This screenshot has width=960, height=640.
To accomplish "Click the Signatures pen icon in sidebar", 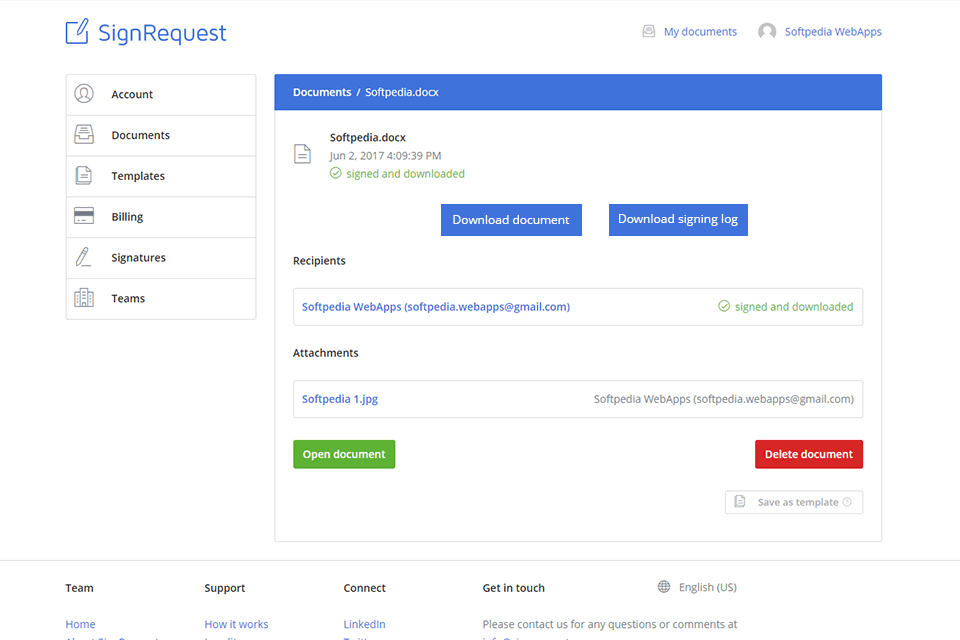I will click(83, 257).
